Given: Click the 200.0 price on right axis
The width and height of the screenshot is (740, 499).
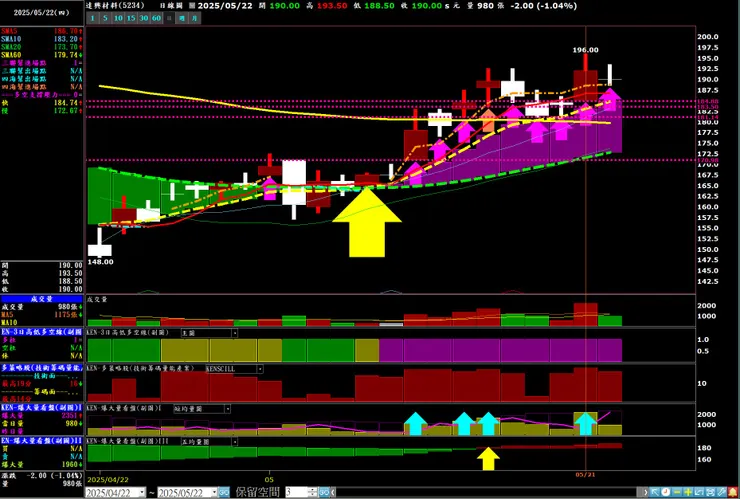Looking at the screenshot, I should pyautogui.click(x=710, y=37).
